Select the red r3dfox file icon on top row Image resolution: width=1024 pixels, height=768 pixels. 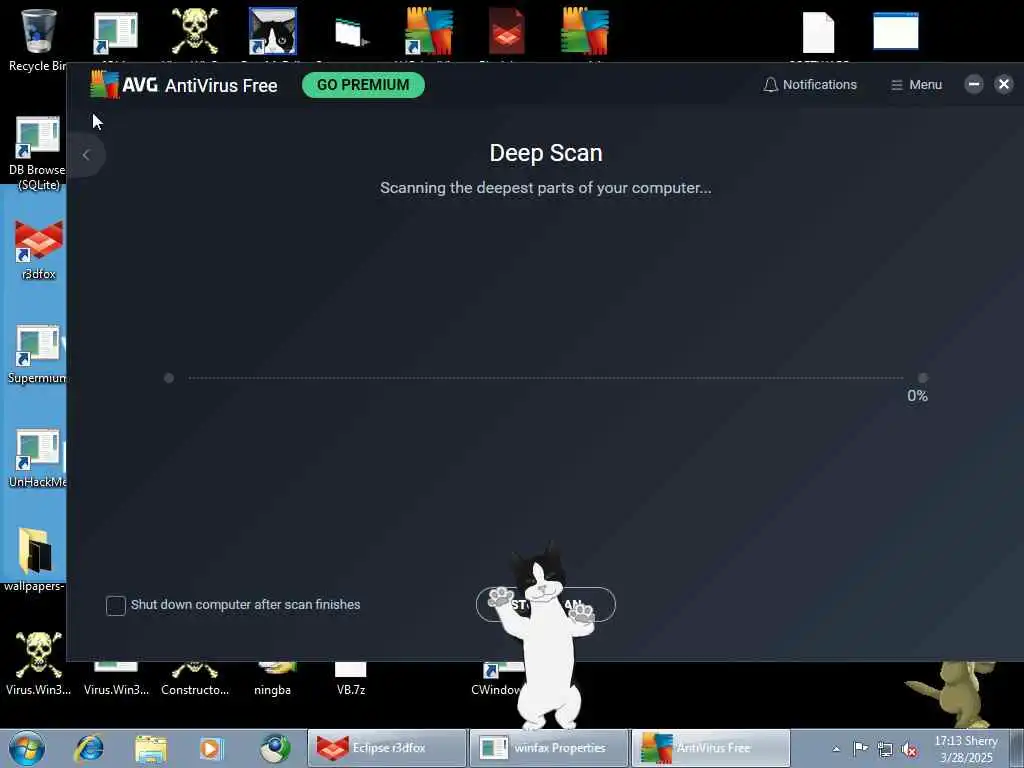pos(507,31)
